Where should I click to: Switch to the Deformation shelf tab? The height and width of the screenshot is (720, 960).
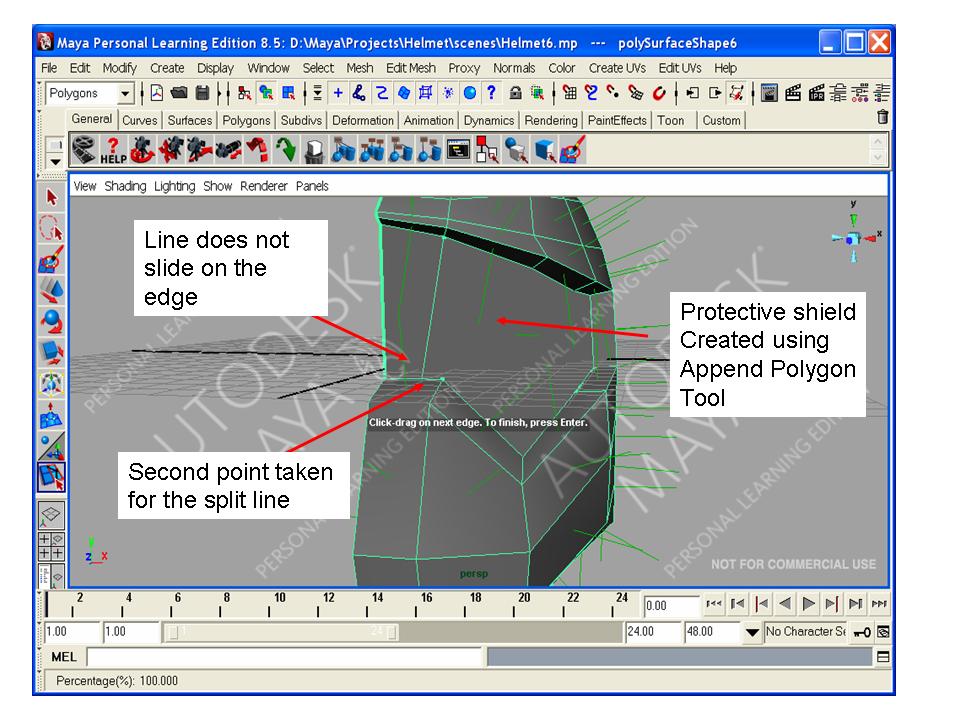click(x=362, y=121)
